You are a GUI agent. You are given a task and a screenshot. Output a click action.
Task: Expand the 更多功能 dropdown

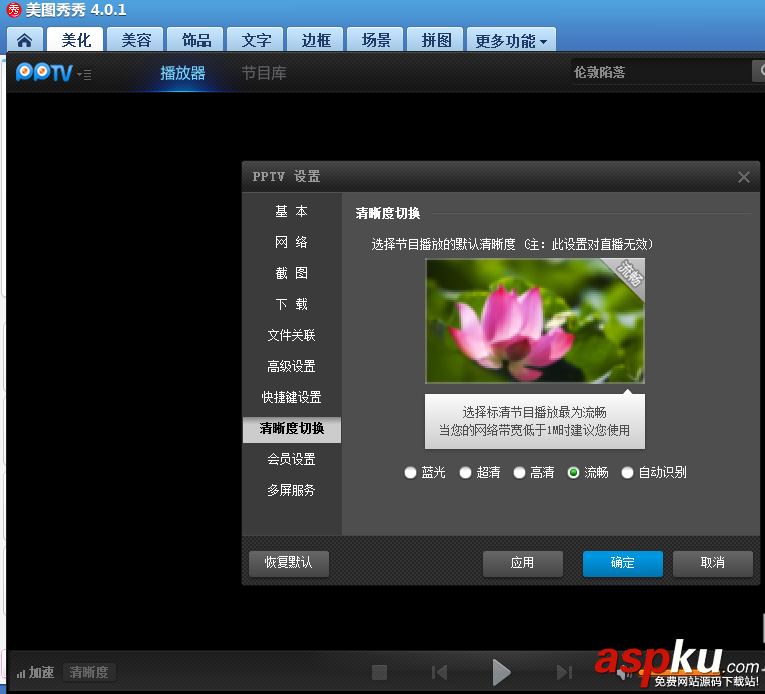coord(511,40)
